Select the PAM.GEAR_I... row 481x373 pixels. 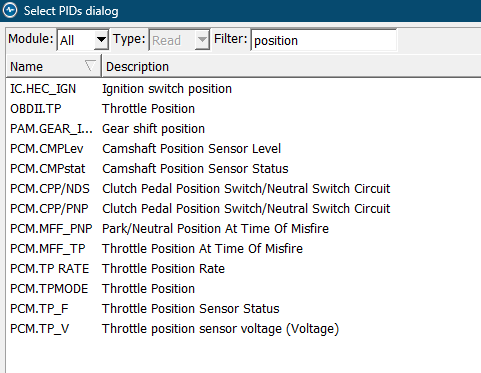(x=243, y=129)
